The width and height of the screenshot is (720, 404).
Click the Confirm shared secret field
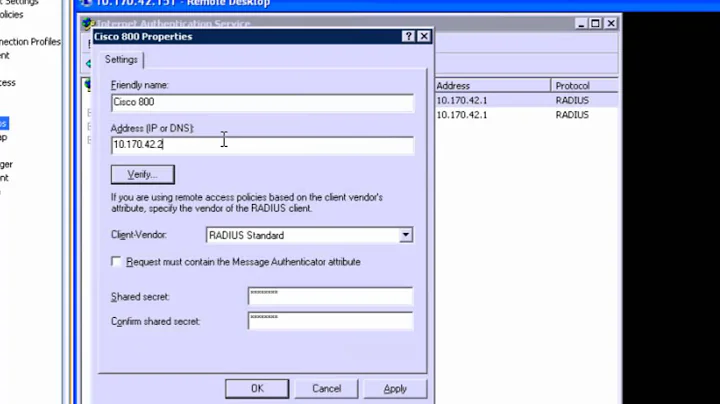click(330, 321)
